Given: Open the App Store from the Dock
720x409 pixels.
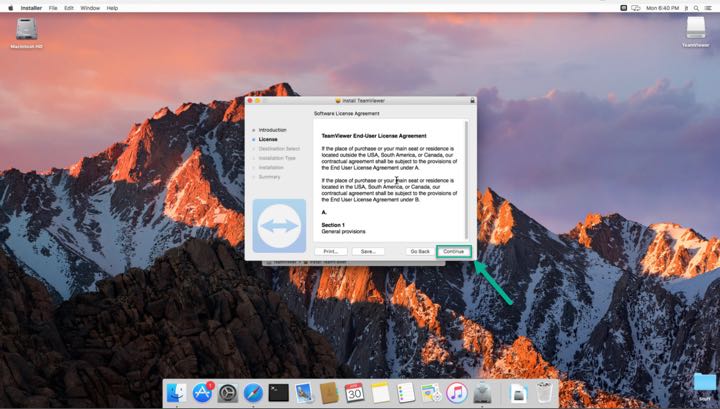Looking at the screenshot, I should [x=202, y=393].
